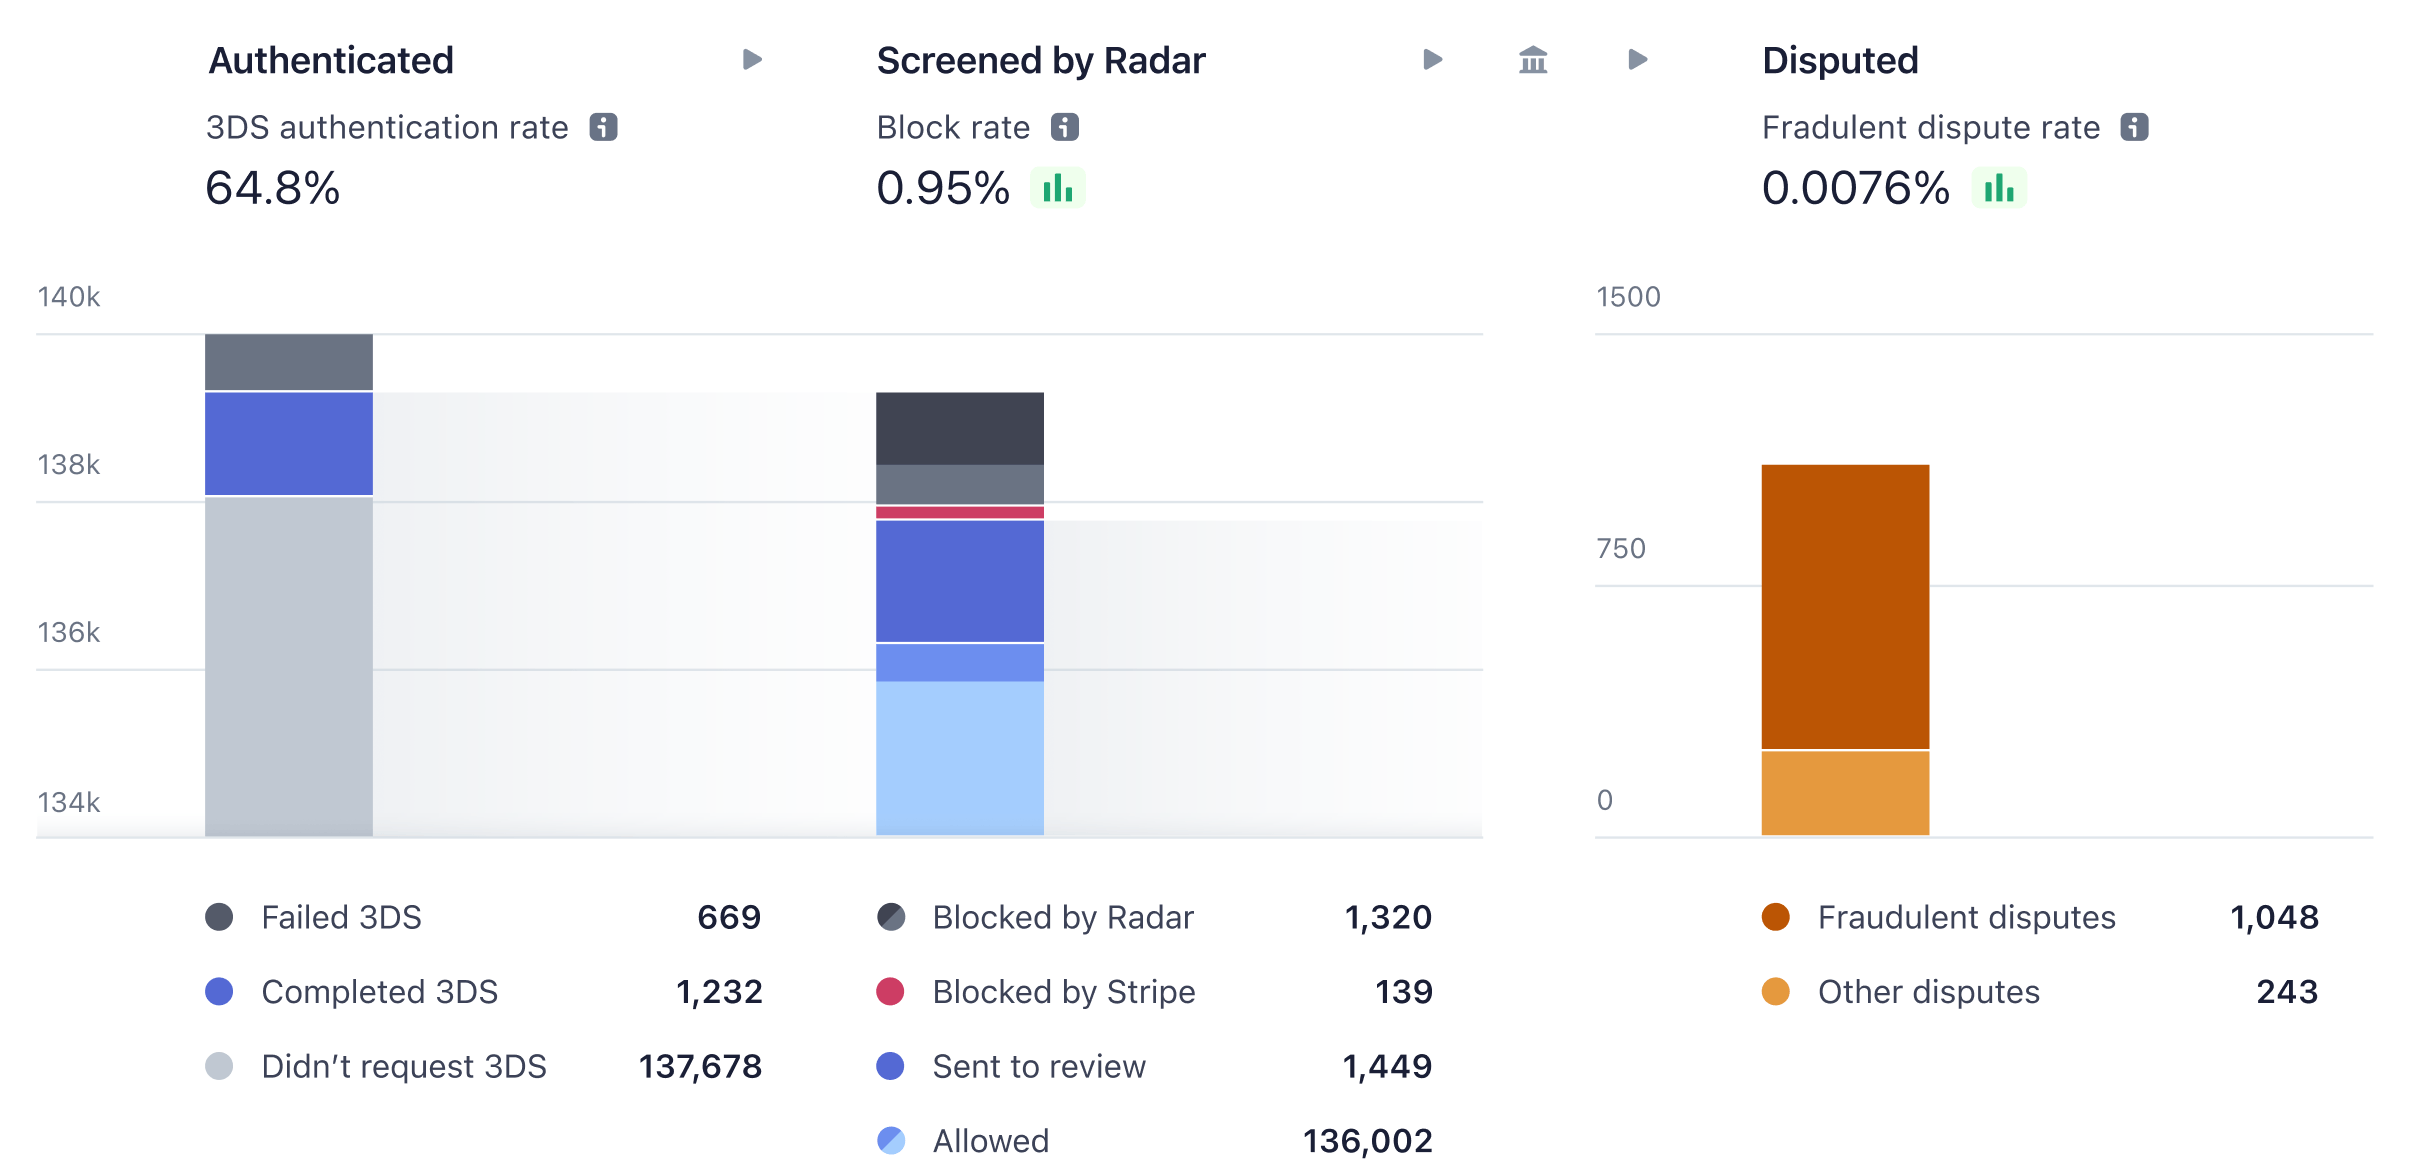Image resolution: width=2420 pixels, height=1174 pixels.
Task: Click the 1,232 Completed 3DS count
Action: pyautogui.click(x=719, y=992)
